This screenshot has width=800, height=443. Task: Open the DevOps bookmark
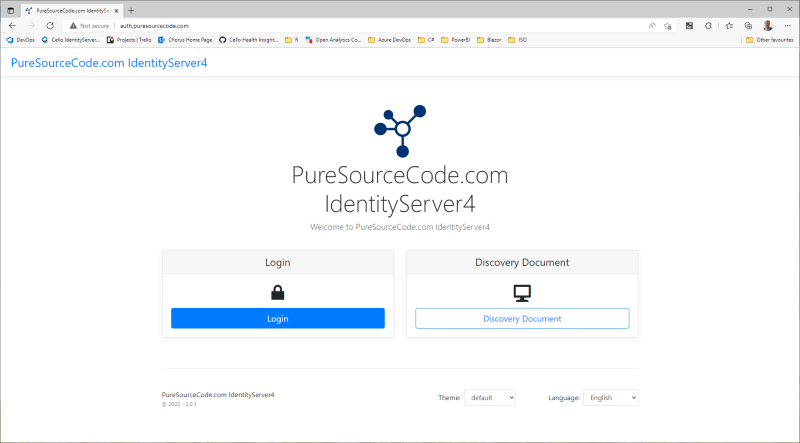coord(20,40)
